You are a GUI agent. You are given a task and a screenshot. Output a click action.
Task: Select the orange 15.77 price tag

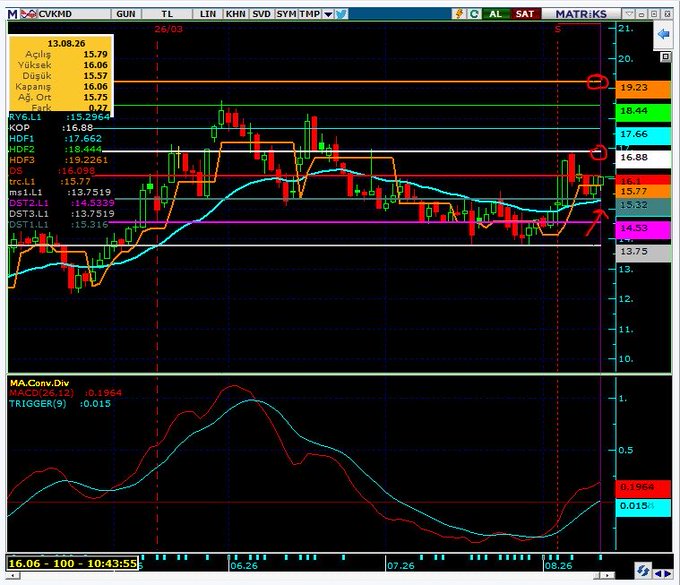pyautogui.click(x=643, y=192)
